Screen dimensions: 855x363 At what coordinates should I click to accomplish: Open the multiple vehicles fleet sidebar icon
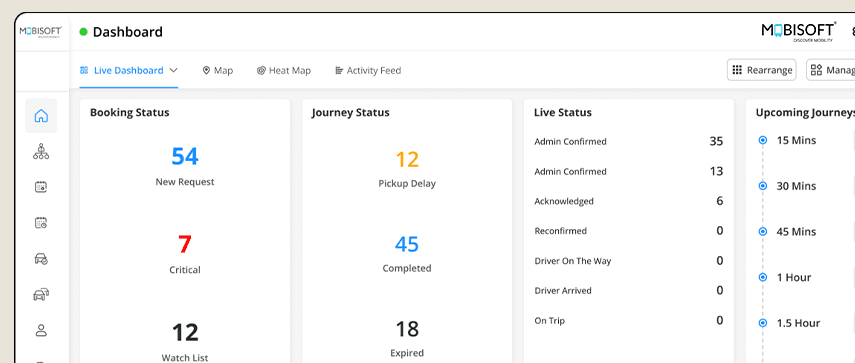pyautogui.click(x=41, y=295)
